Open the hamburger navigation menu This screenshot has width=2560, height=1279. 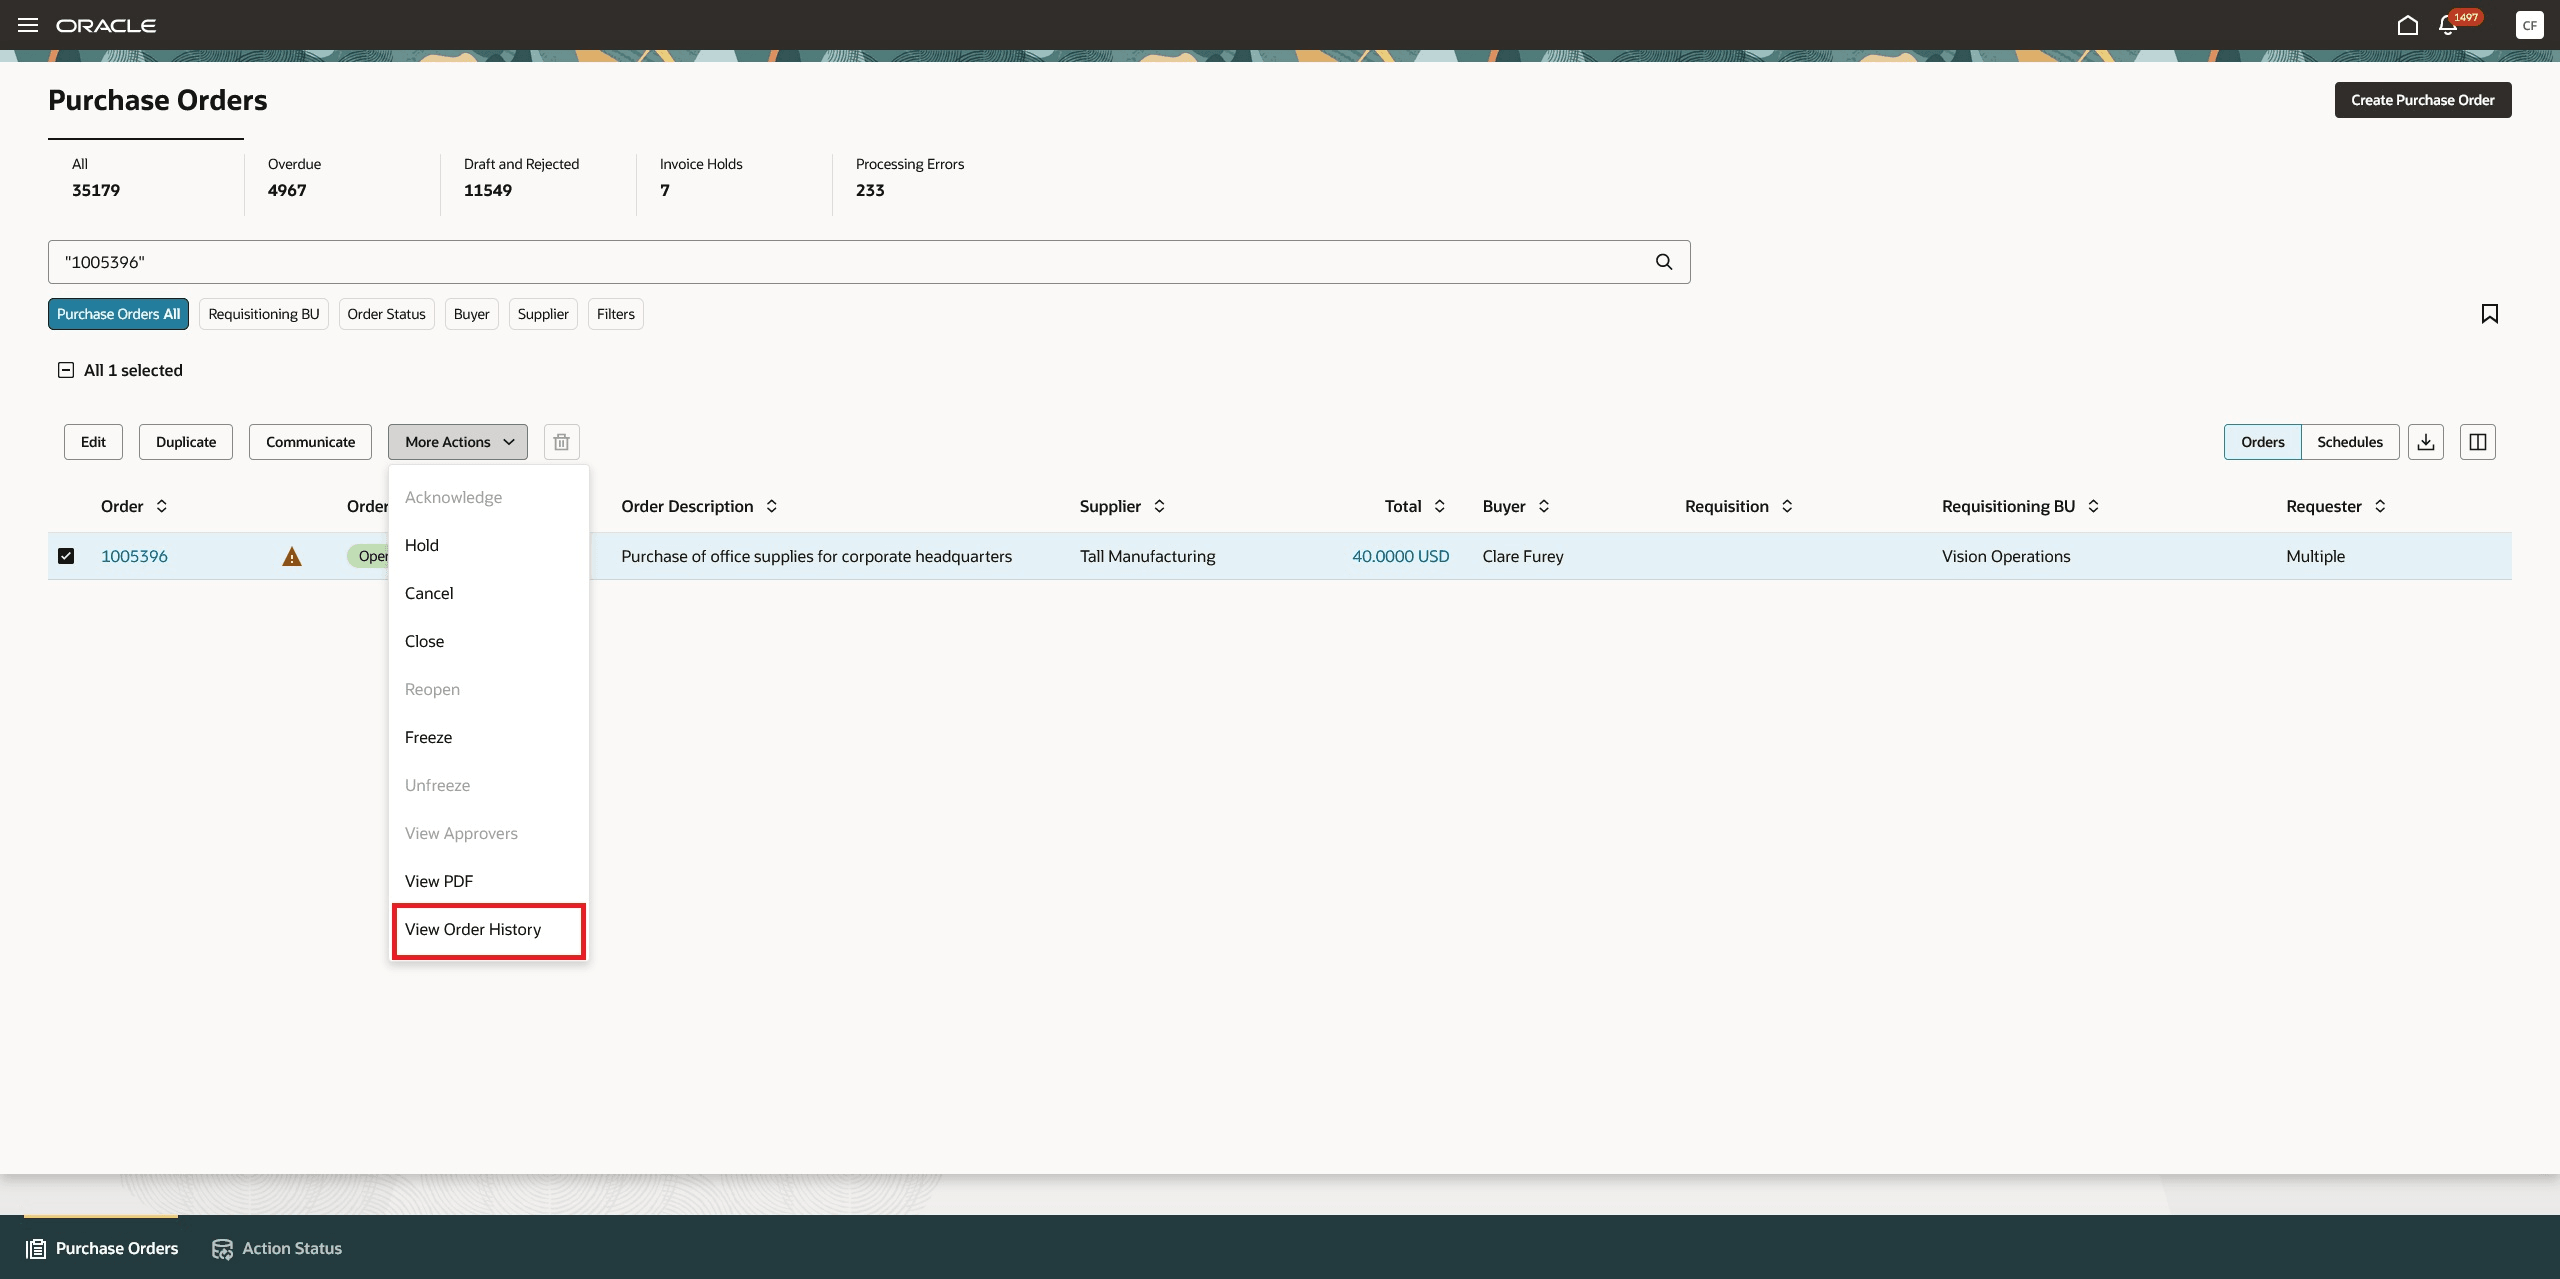28,25
